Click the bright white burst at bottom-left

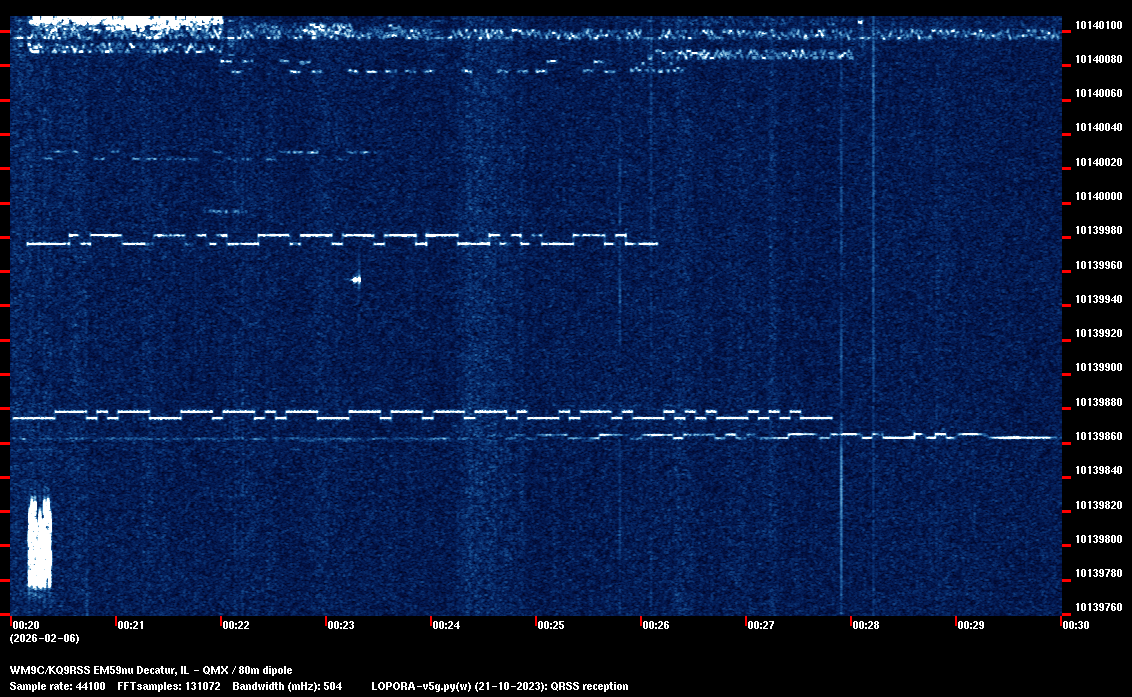point(39,541)
